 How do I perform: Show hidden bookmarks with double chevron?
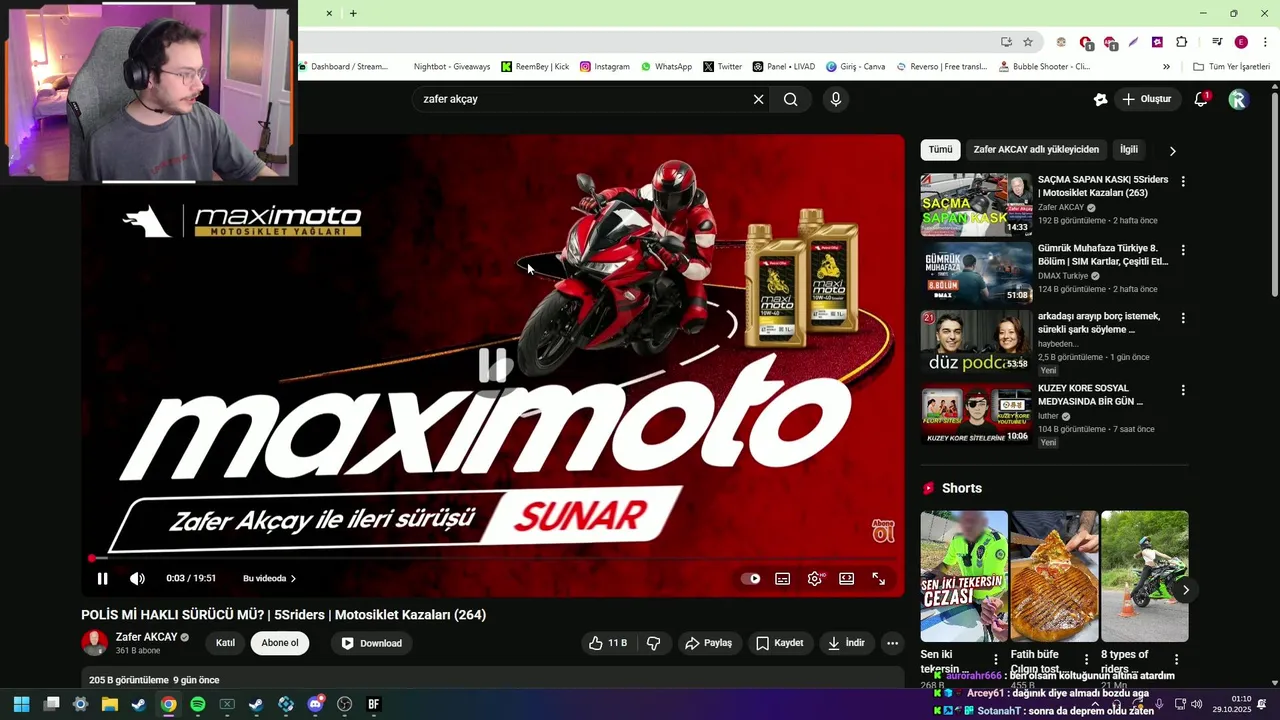(x=1166, y=67)
